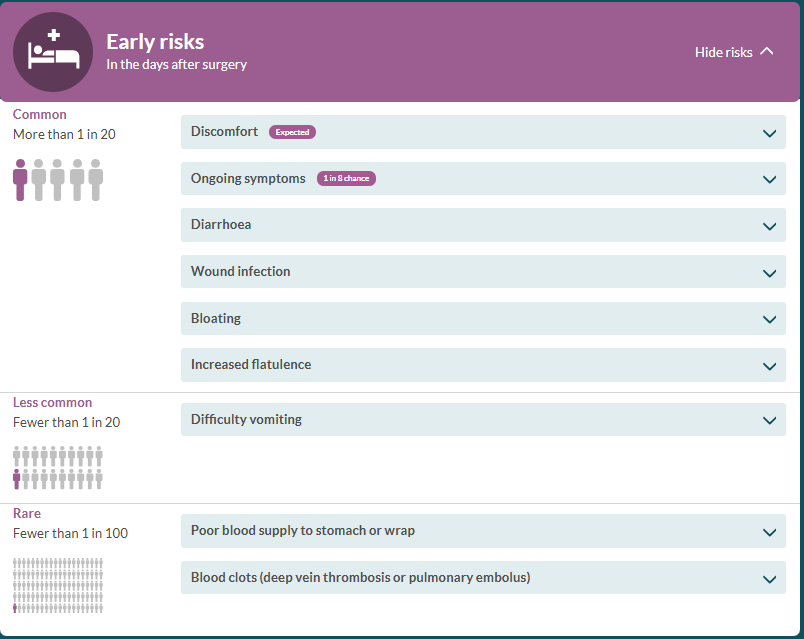Expand the Ongoing symptoms chevron
The width and height of the screenshot is (804, 639).
tap(769, 179)
